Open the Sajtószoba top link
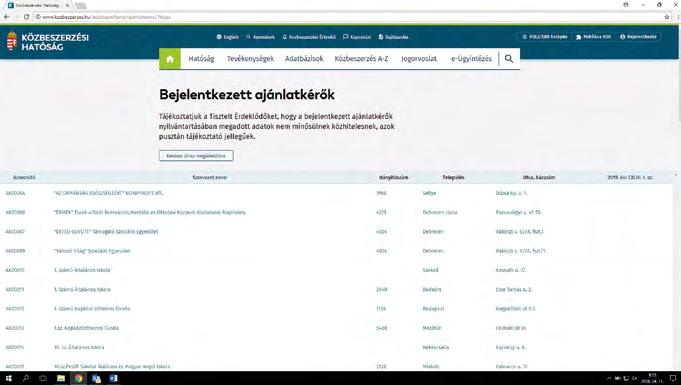Image resolution: width=681 pixels, height=385 pixels. (x=393, y=37)
